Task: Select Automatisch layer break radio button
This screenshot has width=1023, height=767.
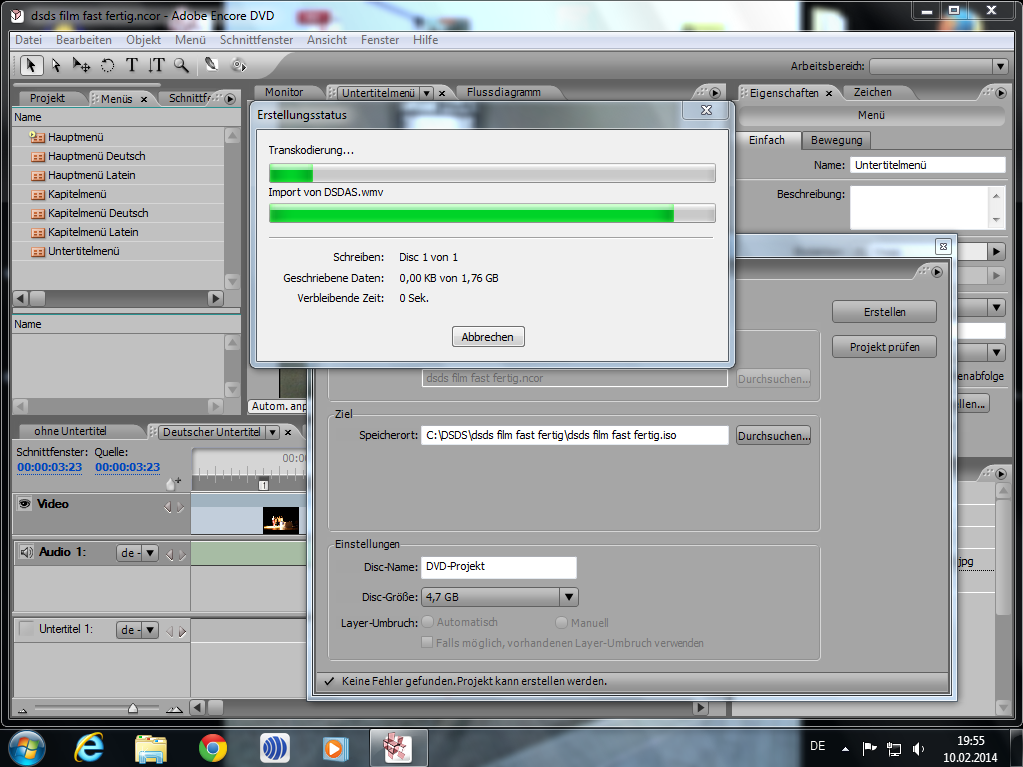Action: pyautogui.click(x=428, y=622)
